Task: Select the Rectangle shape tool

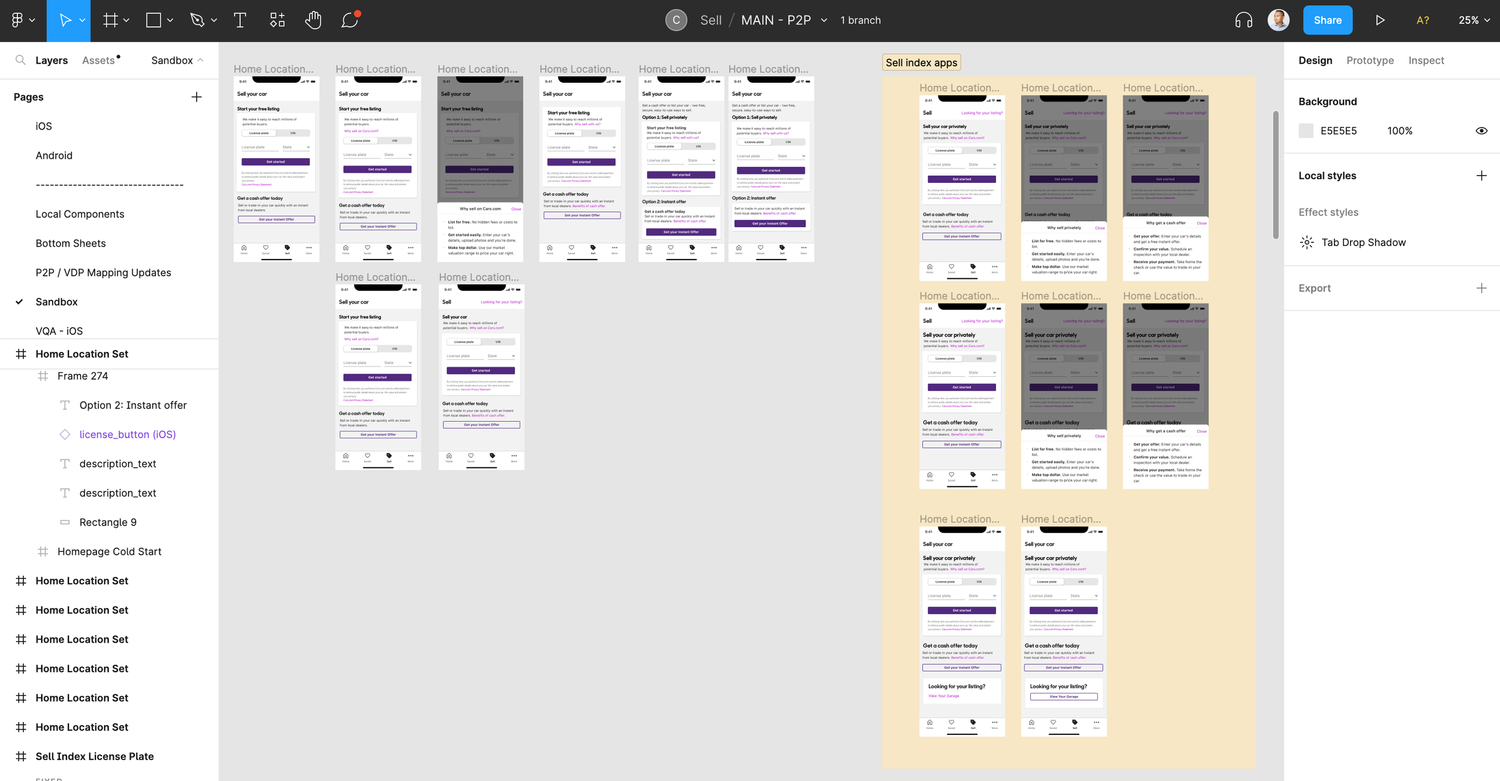Action: (153, 20)
